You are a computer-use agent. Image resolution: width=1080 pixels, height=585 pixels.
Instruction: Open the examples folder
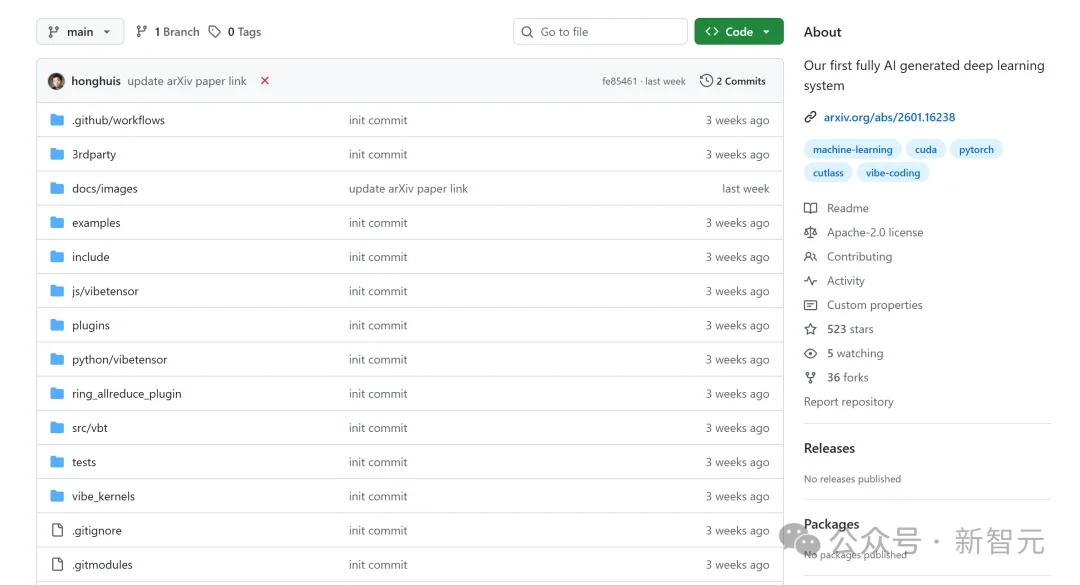(94, 222)
